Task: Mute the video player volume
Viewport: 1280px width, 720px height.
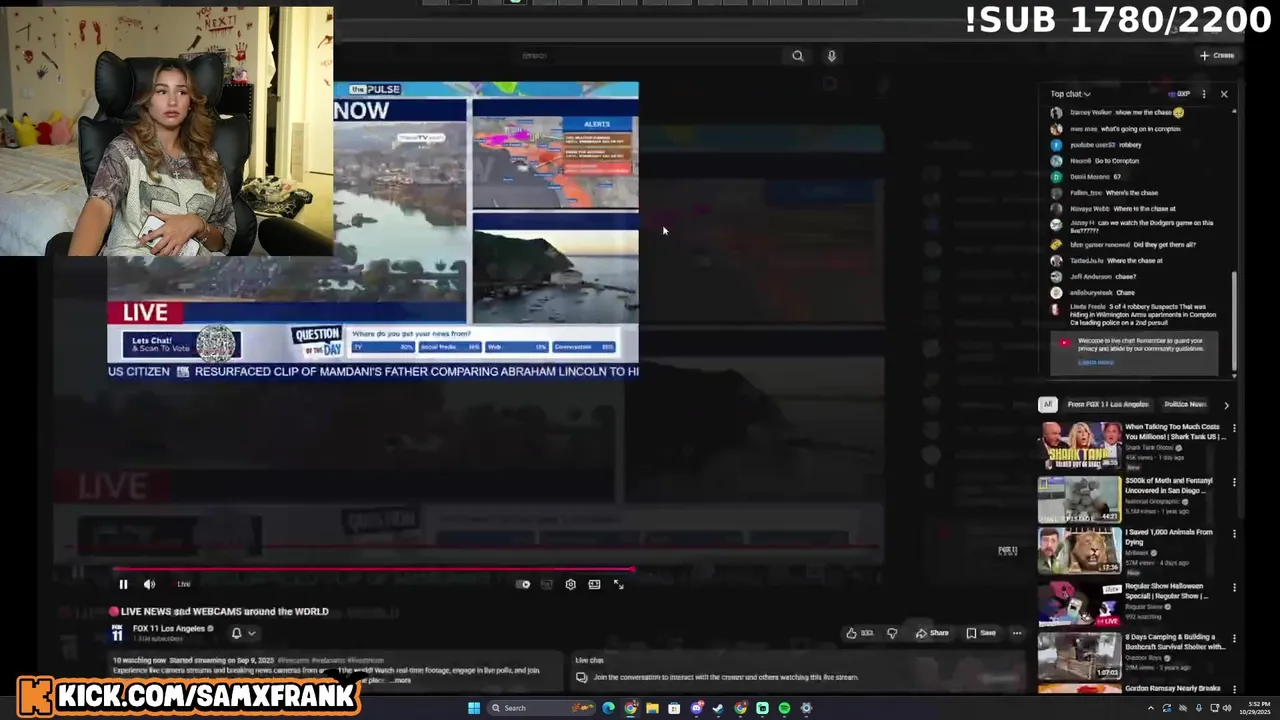Action: (149, 584)
